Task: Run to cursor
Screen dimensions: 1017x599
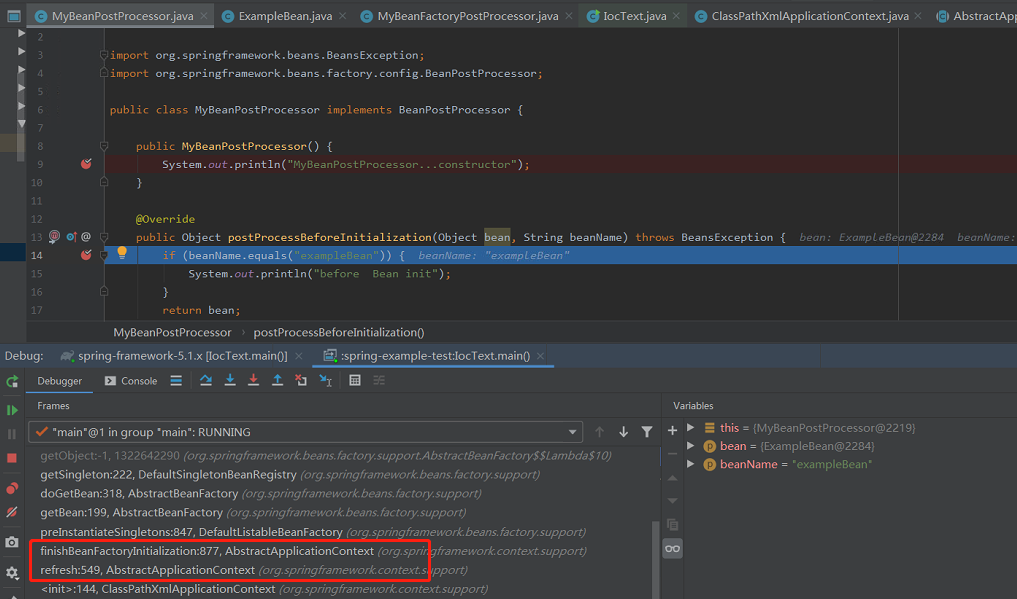Action: (326, 381)
